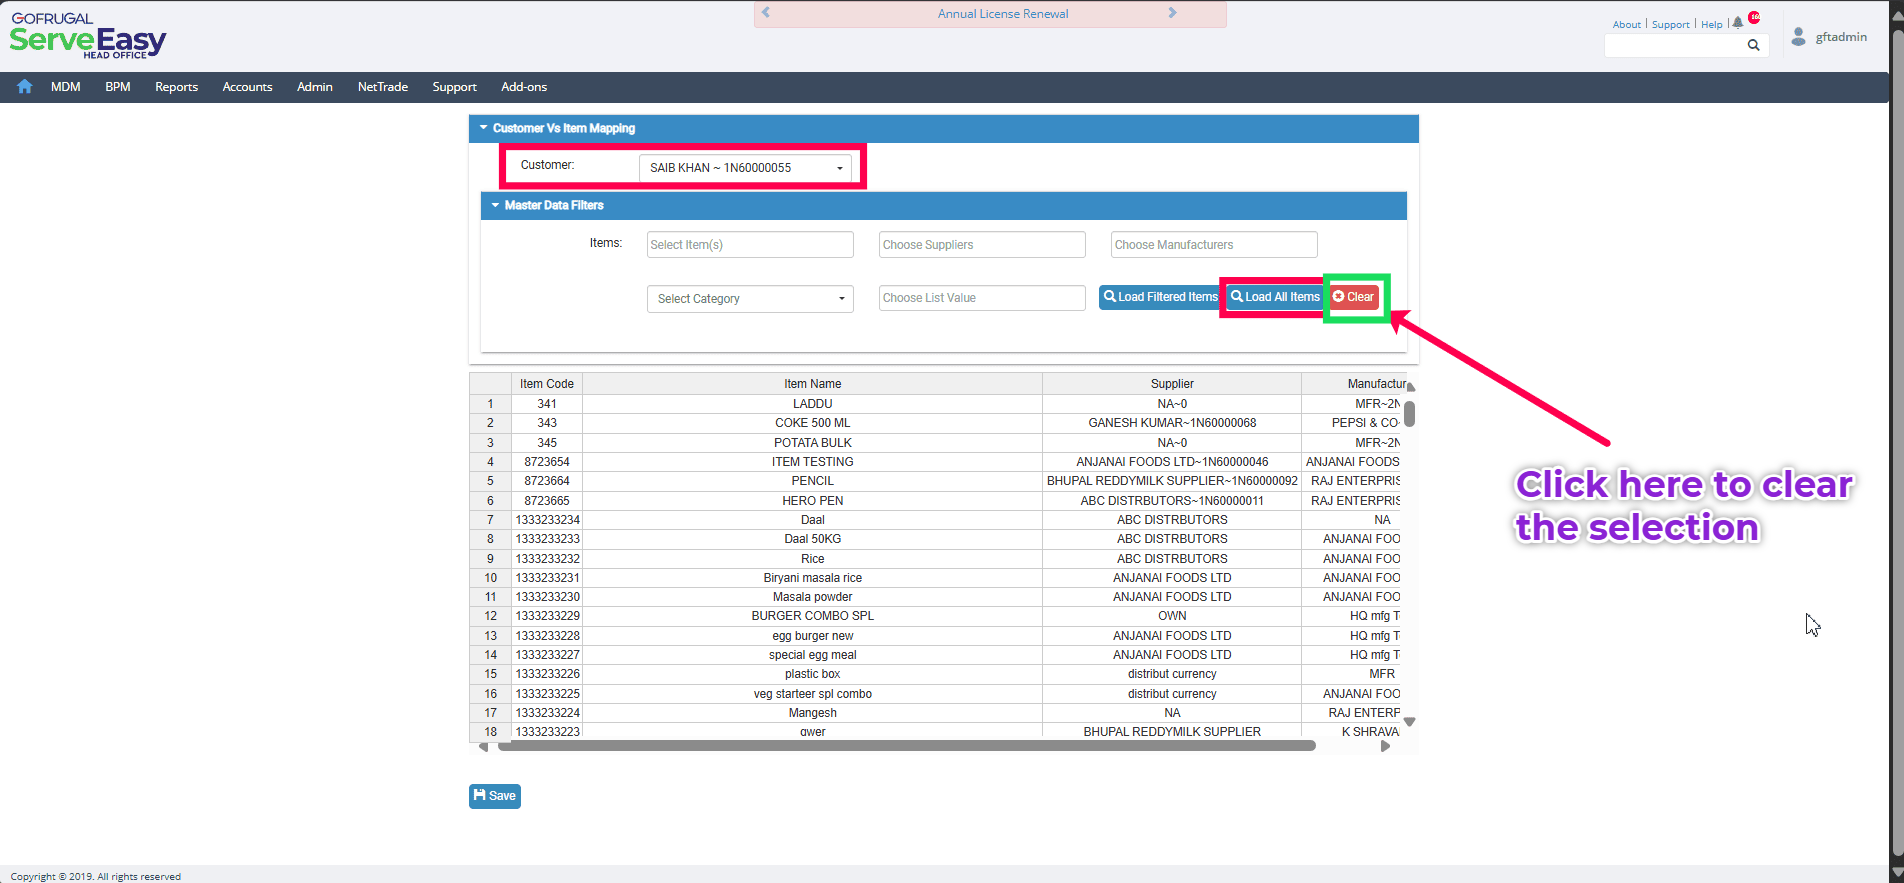Select the egg burger new item
This screenshot has width=1904, height=883.
click(812, 636)
